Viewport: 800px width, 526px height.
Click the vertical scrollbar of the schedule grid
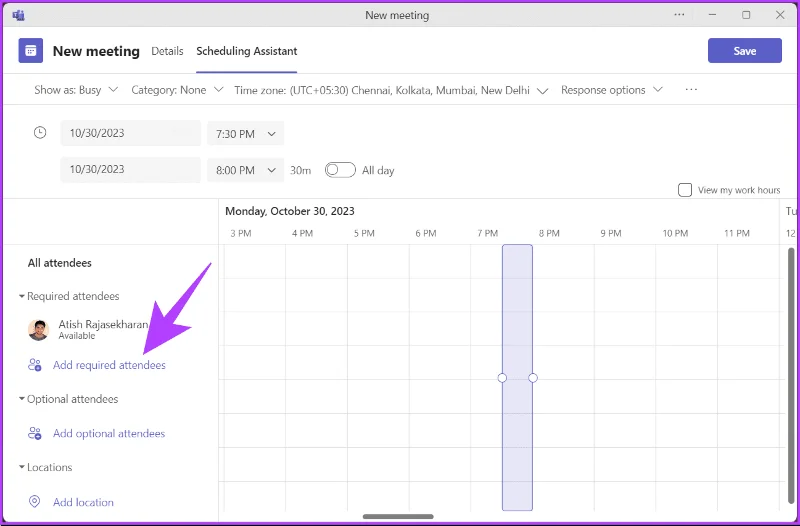(790, 378)
